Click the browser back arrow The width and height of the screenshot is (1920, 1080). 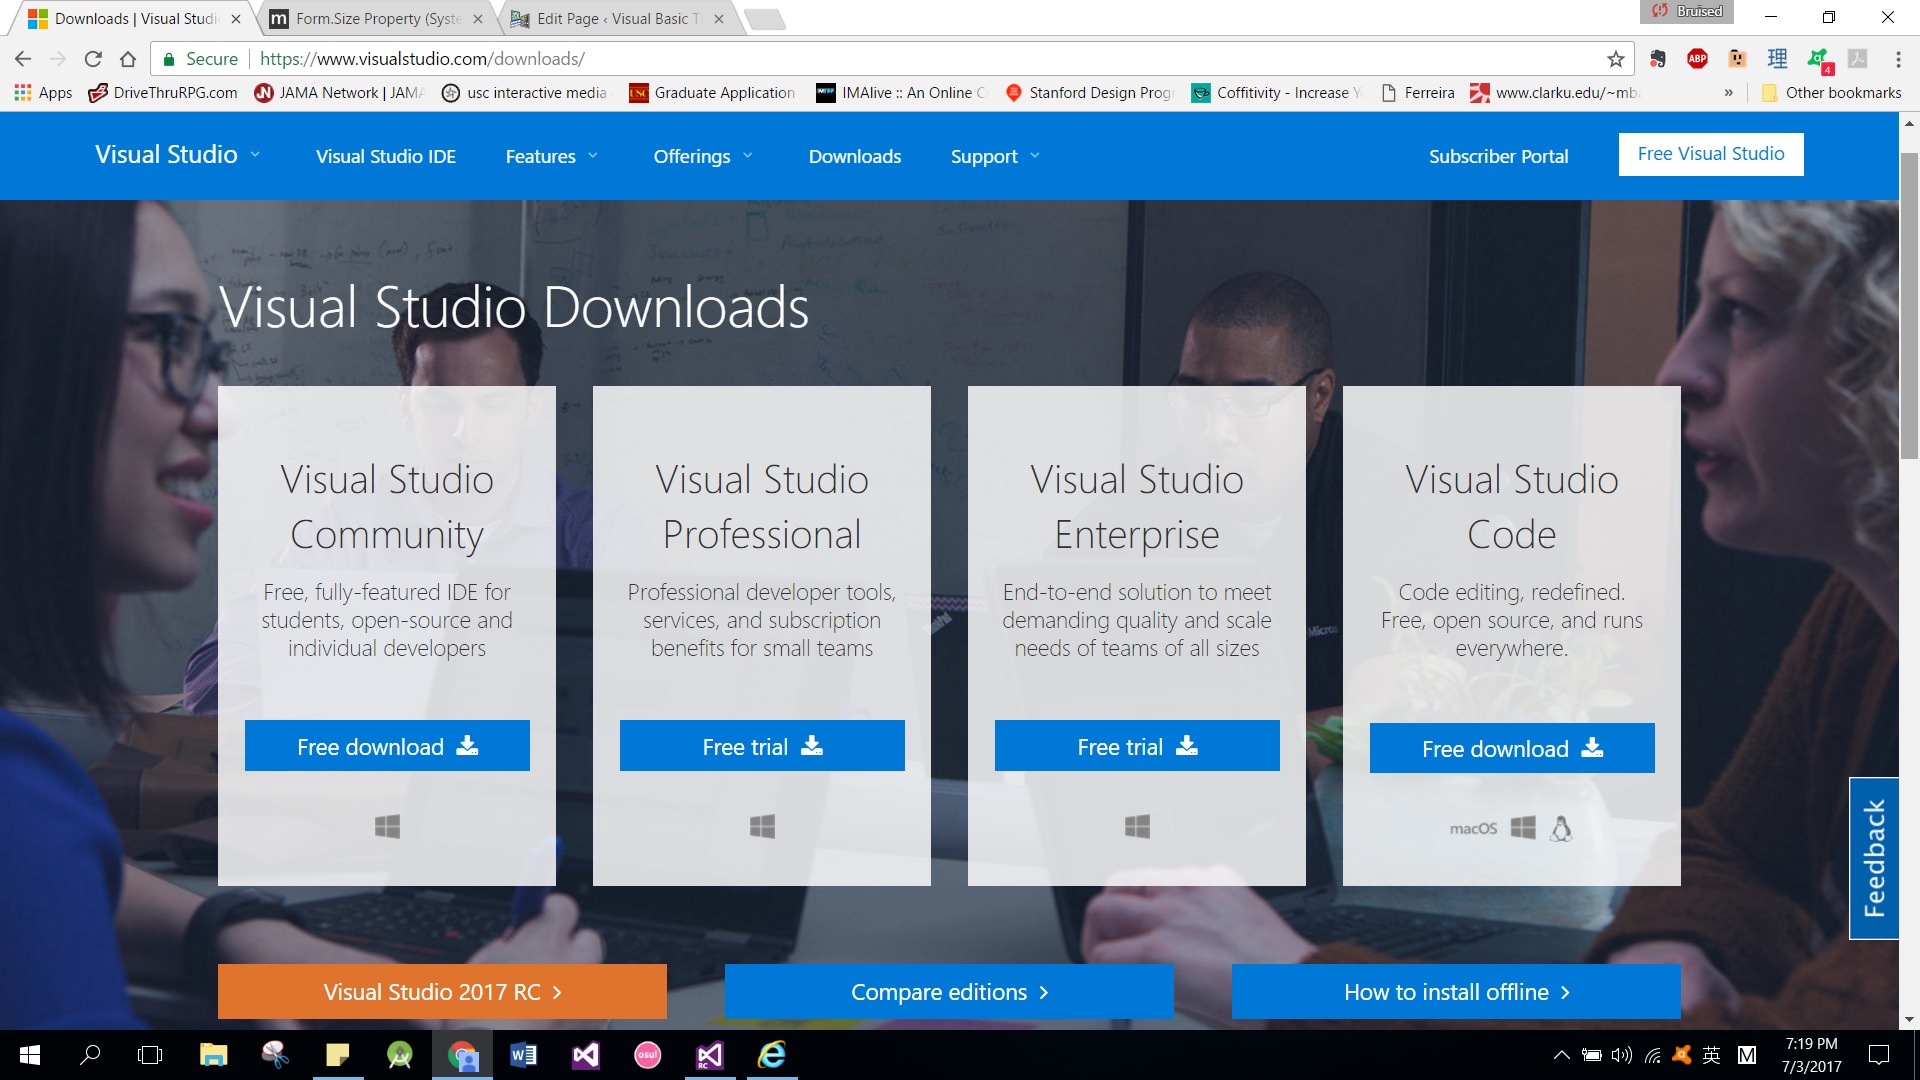23,59
